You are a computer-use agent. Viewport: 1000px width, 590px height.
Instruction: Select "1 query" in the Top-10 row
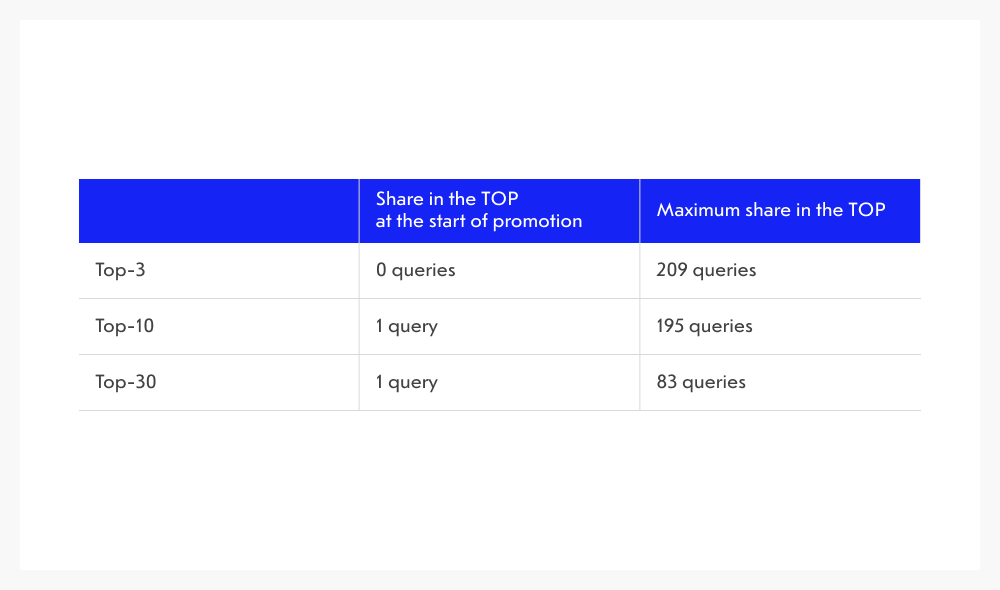406,326
